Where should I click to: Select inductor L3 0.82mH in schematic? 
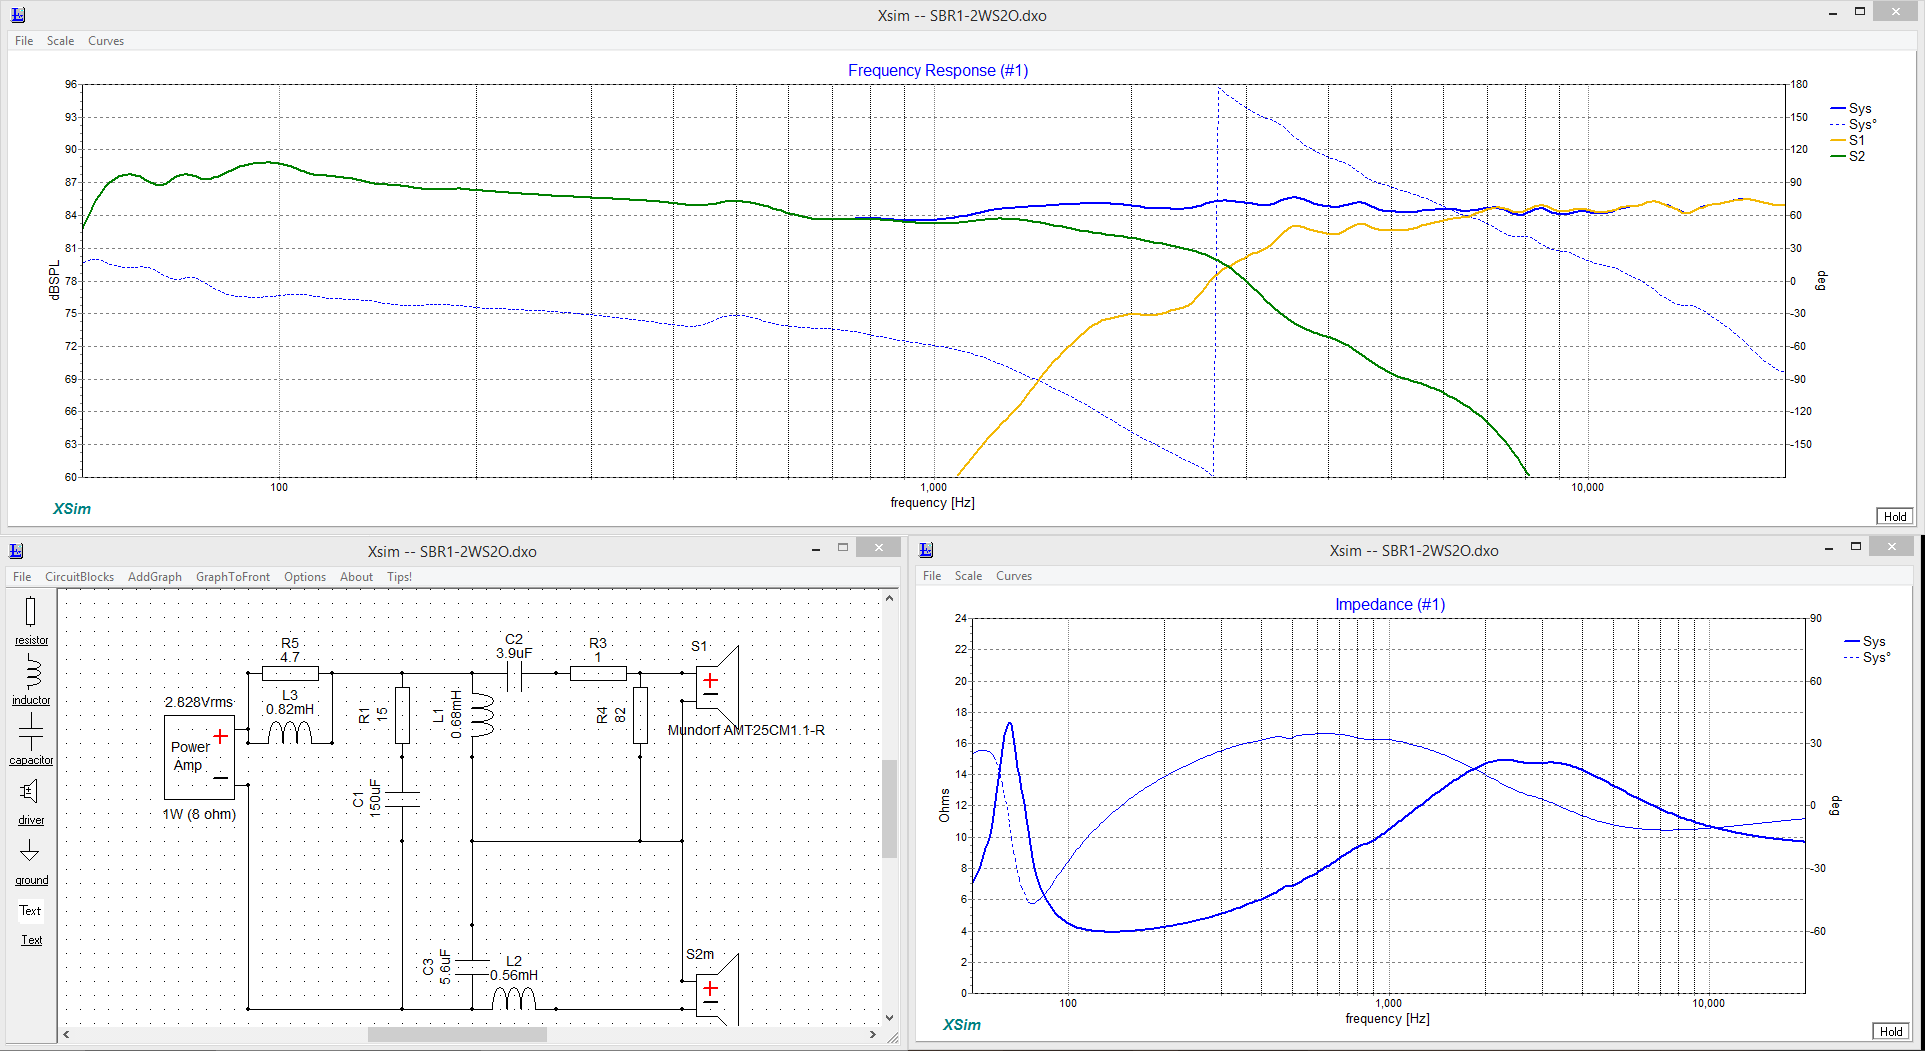[290, 732]
